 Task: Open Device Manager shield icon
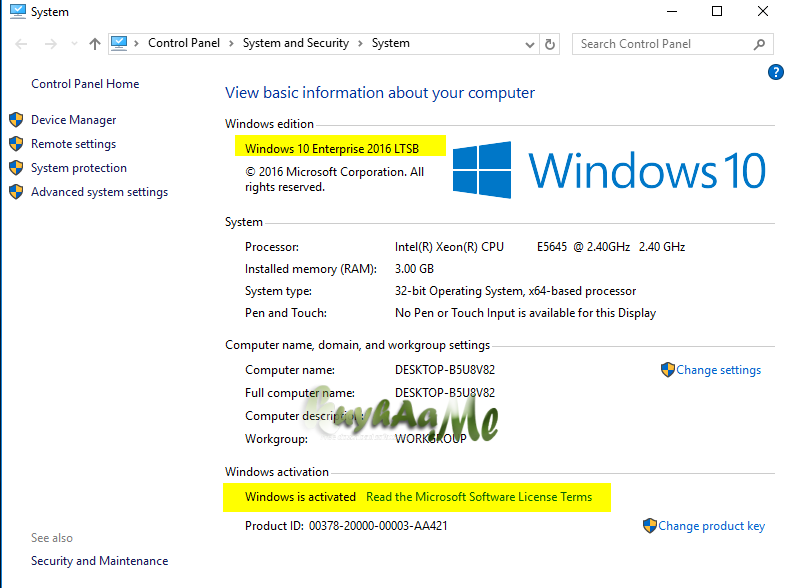pyautogui.click(x=16, y=120)
